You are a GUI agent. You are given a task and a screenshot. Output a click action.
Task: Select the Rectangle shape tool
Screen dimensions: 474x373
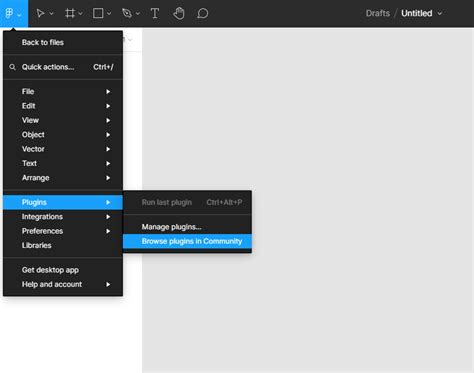(x=98, y=13)
